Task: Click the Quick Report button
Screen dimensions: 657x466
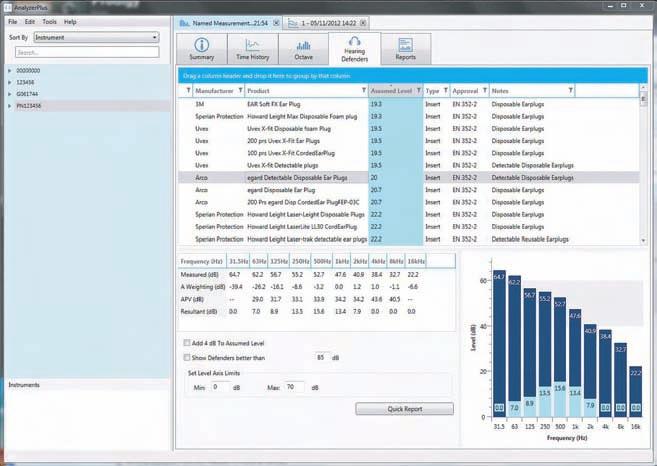Action: click(404, 409)
